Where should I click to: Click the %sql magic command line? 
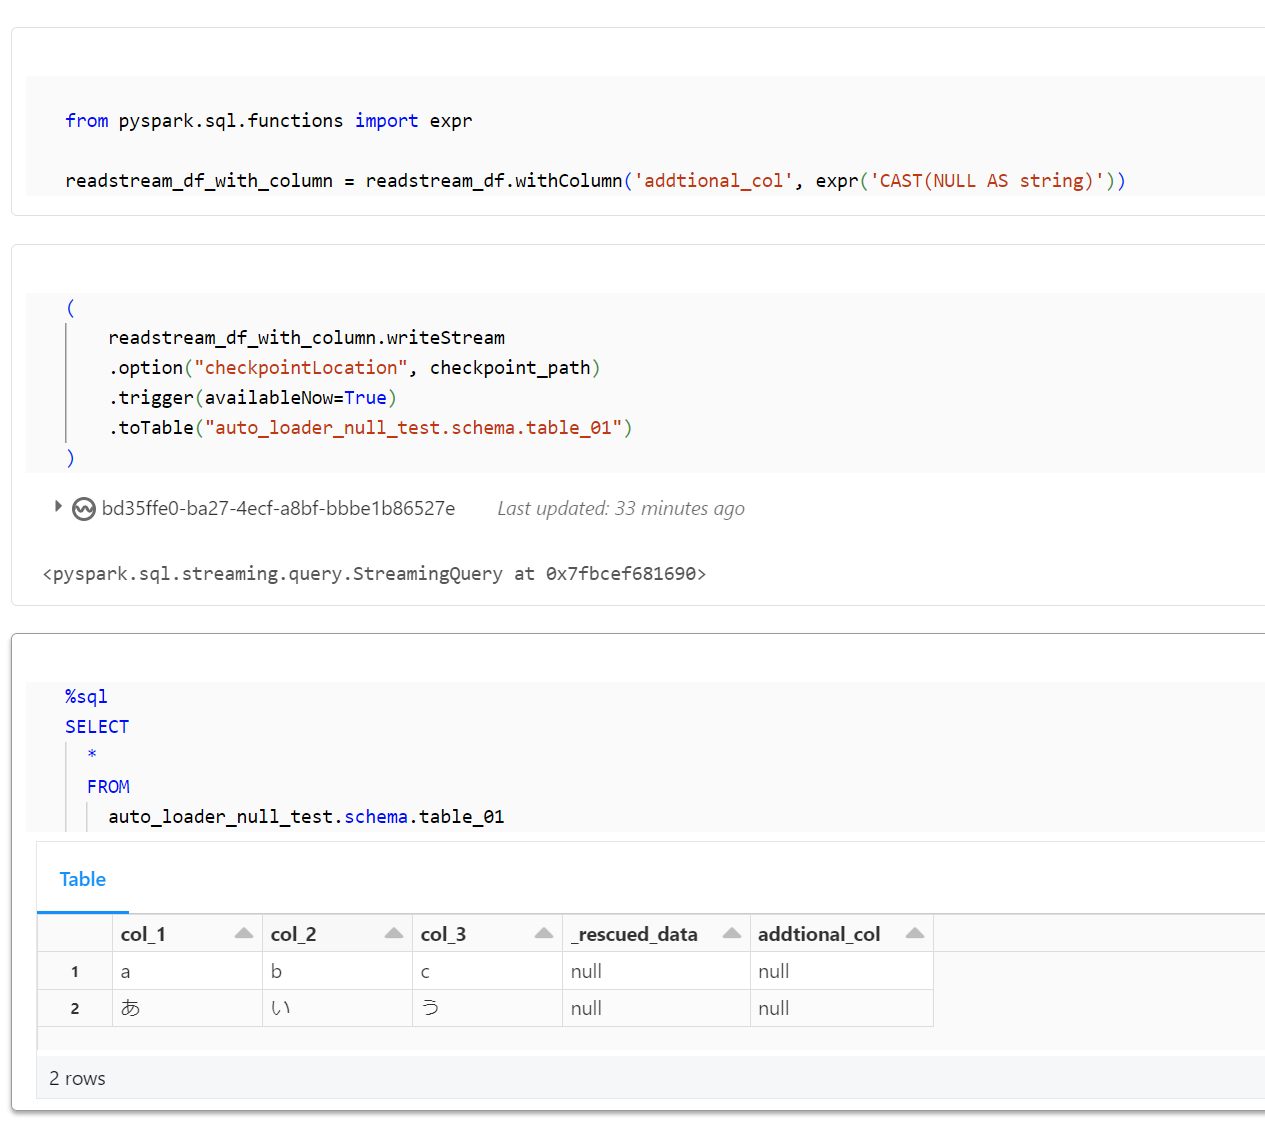86,697
